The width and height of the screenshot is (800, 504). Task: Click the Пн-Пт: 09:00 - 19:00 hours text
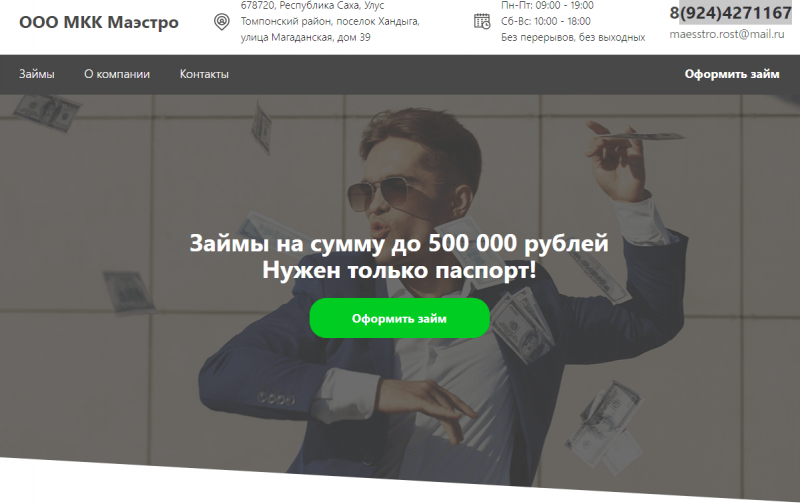coord(547,6)
